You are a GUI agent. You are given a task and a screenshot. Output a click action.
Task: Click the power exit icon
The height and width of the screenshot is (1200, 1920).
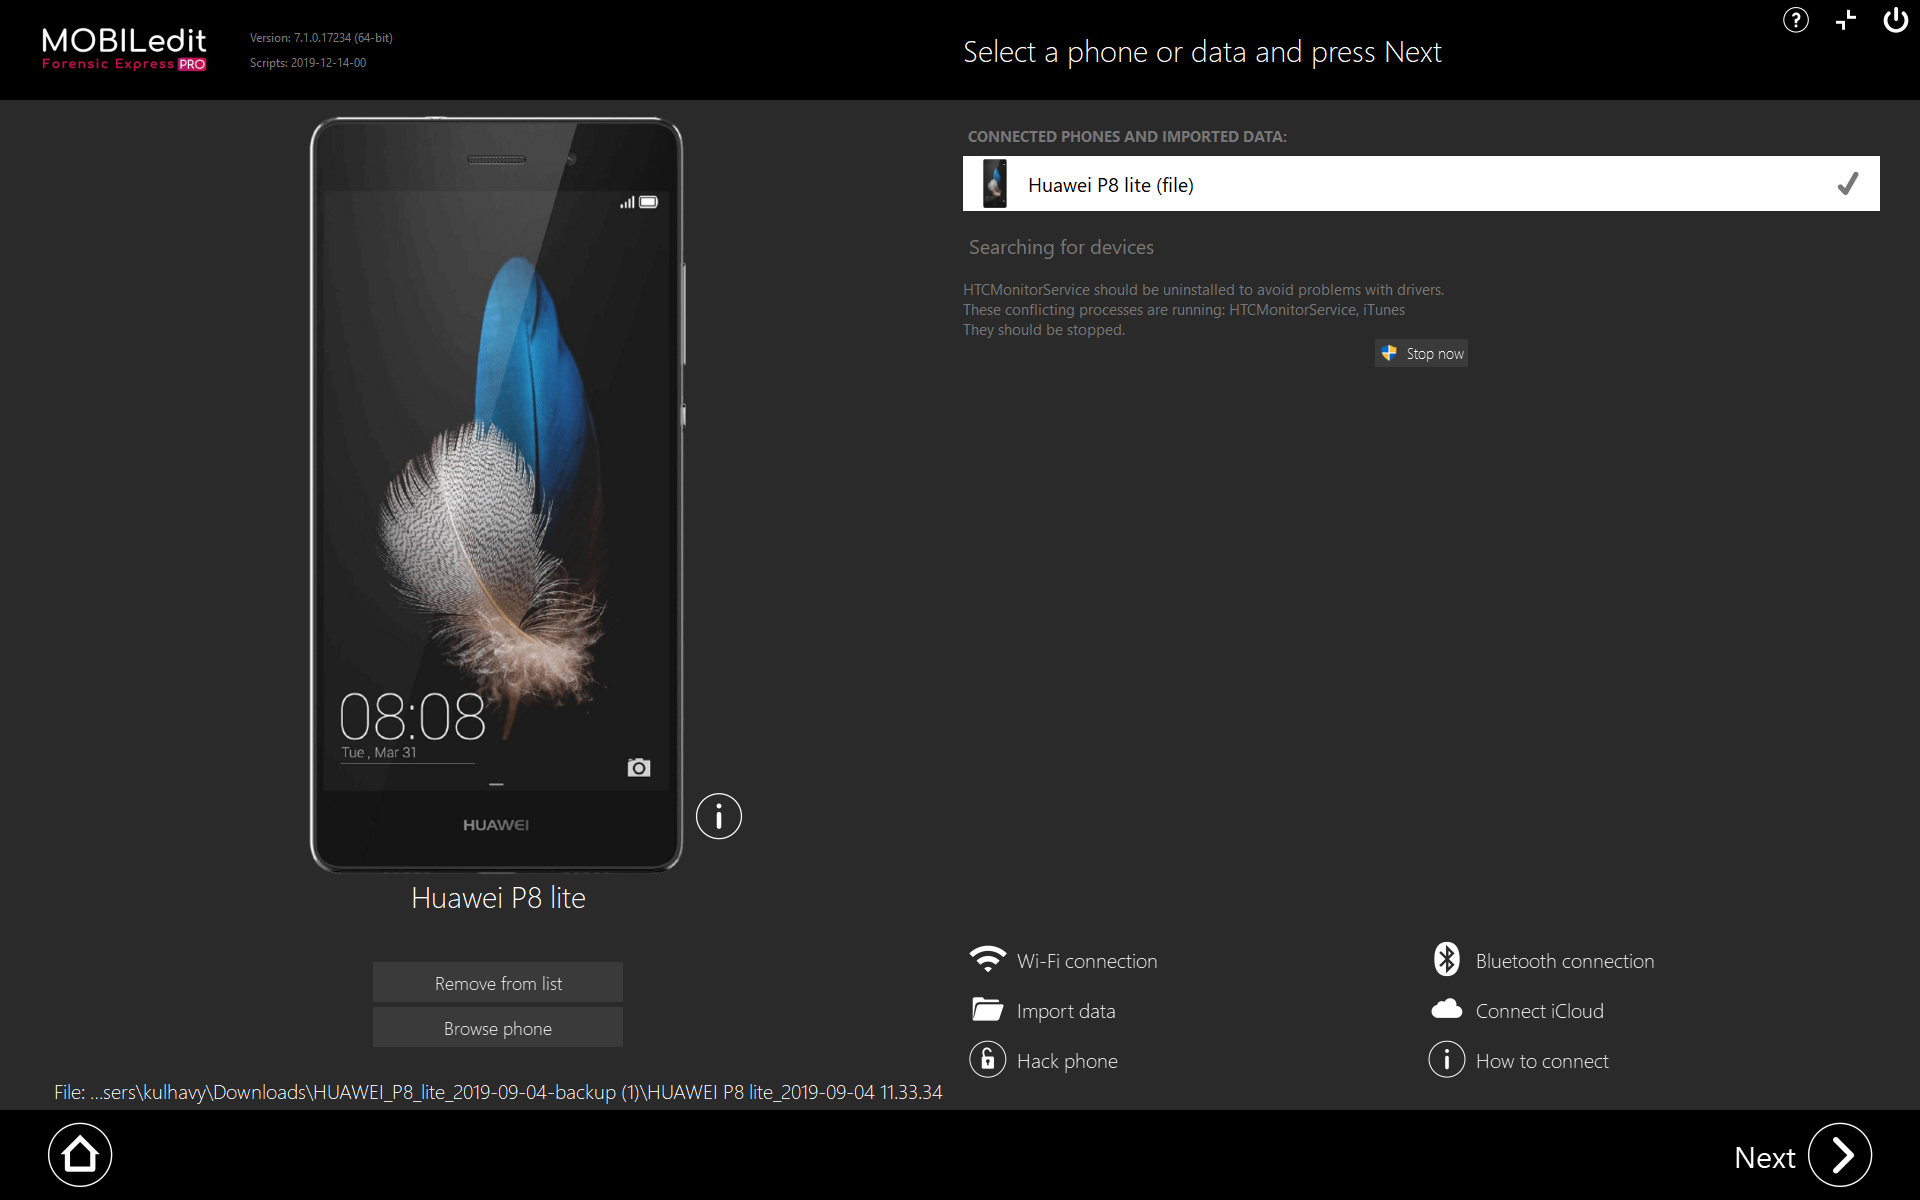[x=1895, y=20]
